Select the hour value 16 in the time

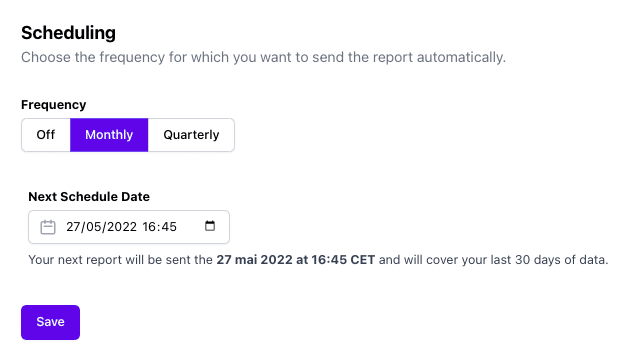tap(149, 227)
